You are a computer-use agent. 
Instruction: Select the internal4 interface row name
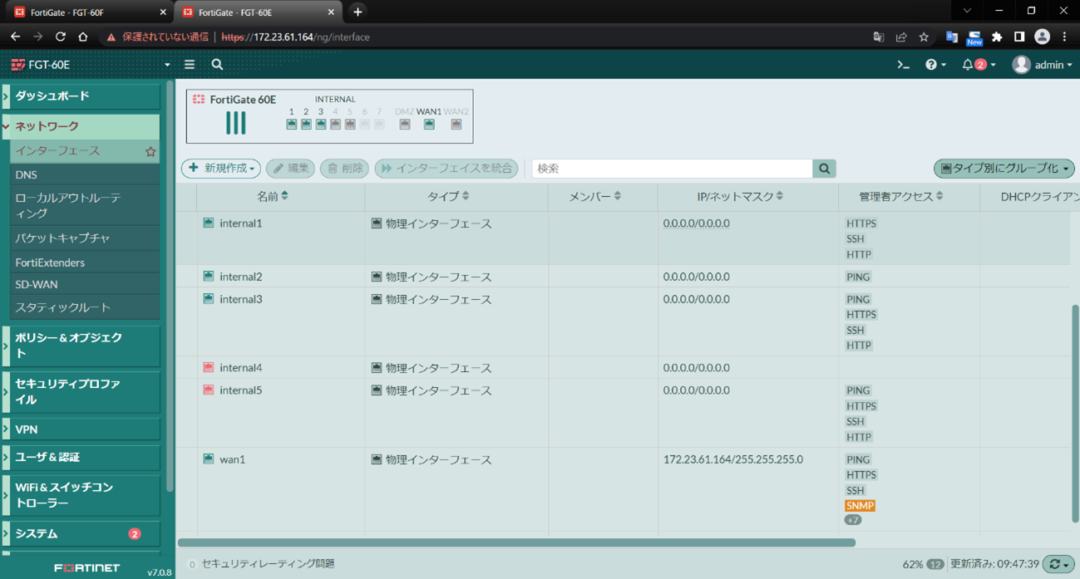pyautogui.click(x=240, y=368)
